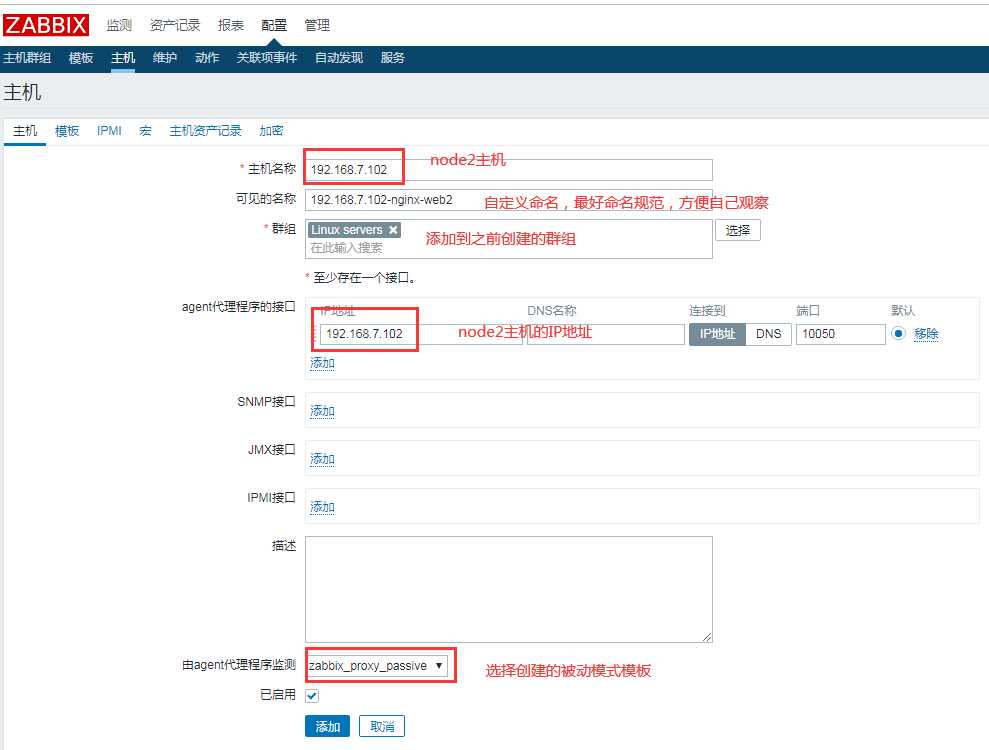989x750 pixels.
Task: Select default agent interface radio button
Action: coord(898,333)
